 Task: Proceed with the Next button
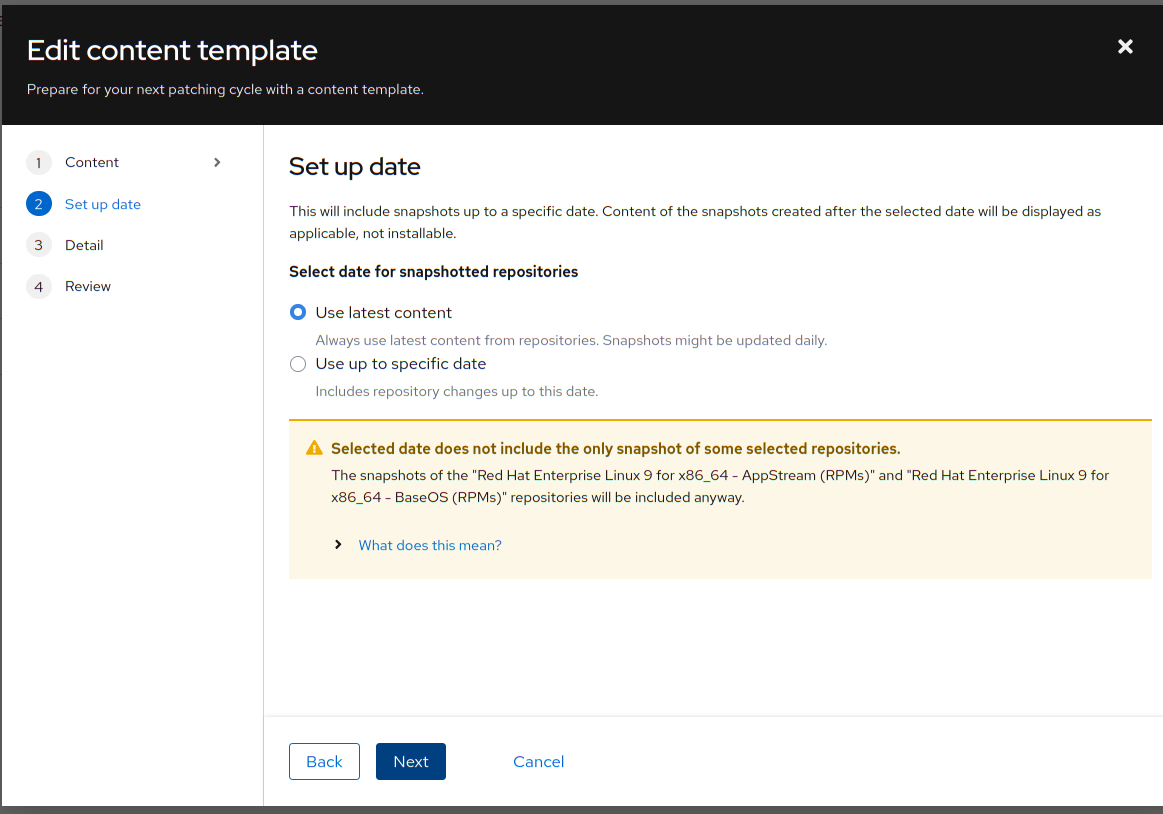pos(411,761)
